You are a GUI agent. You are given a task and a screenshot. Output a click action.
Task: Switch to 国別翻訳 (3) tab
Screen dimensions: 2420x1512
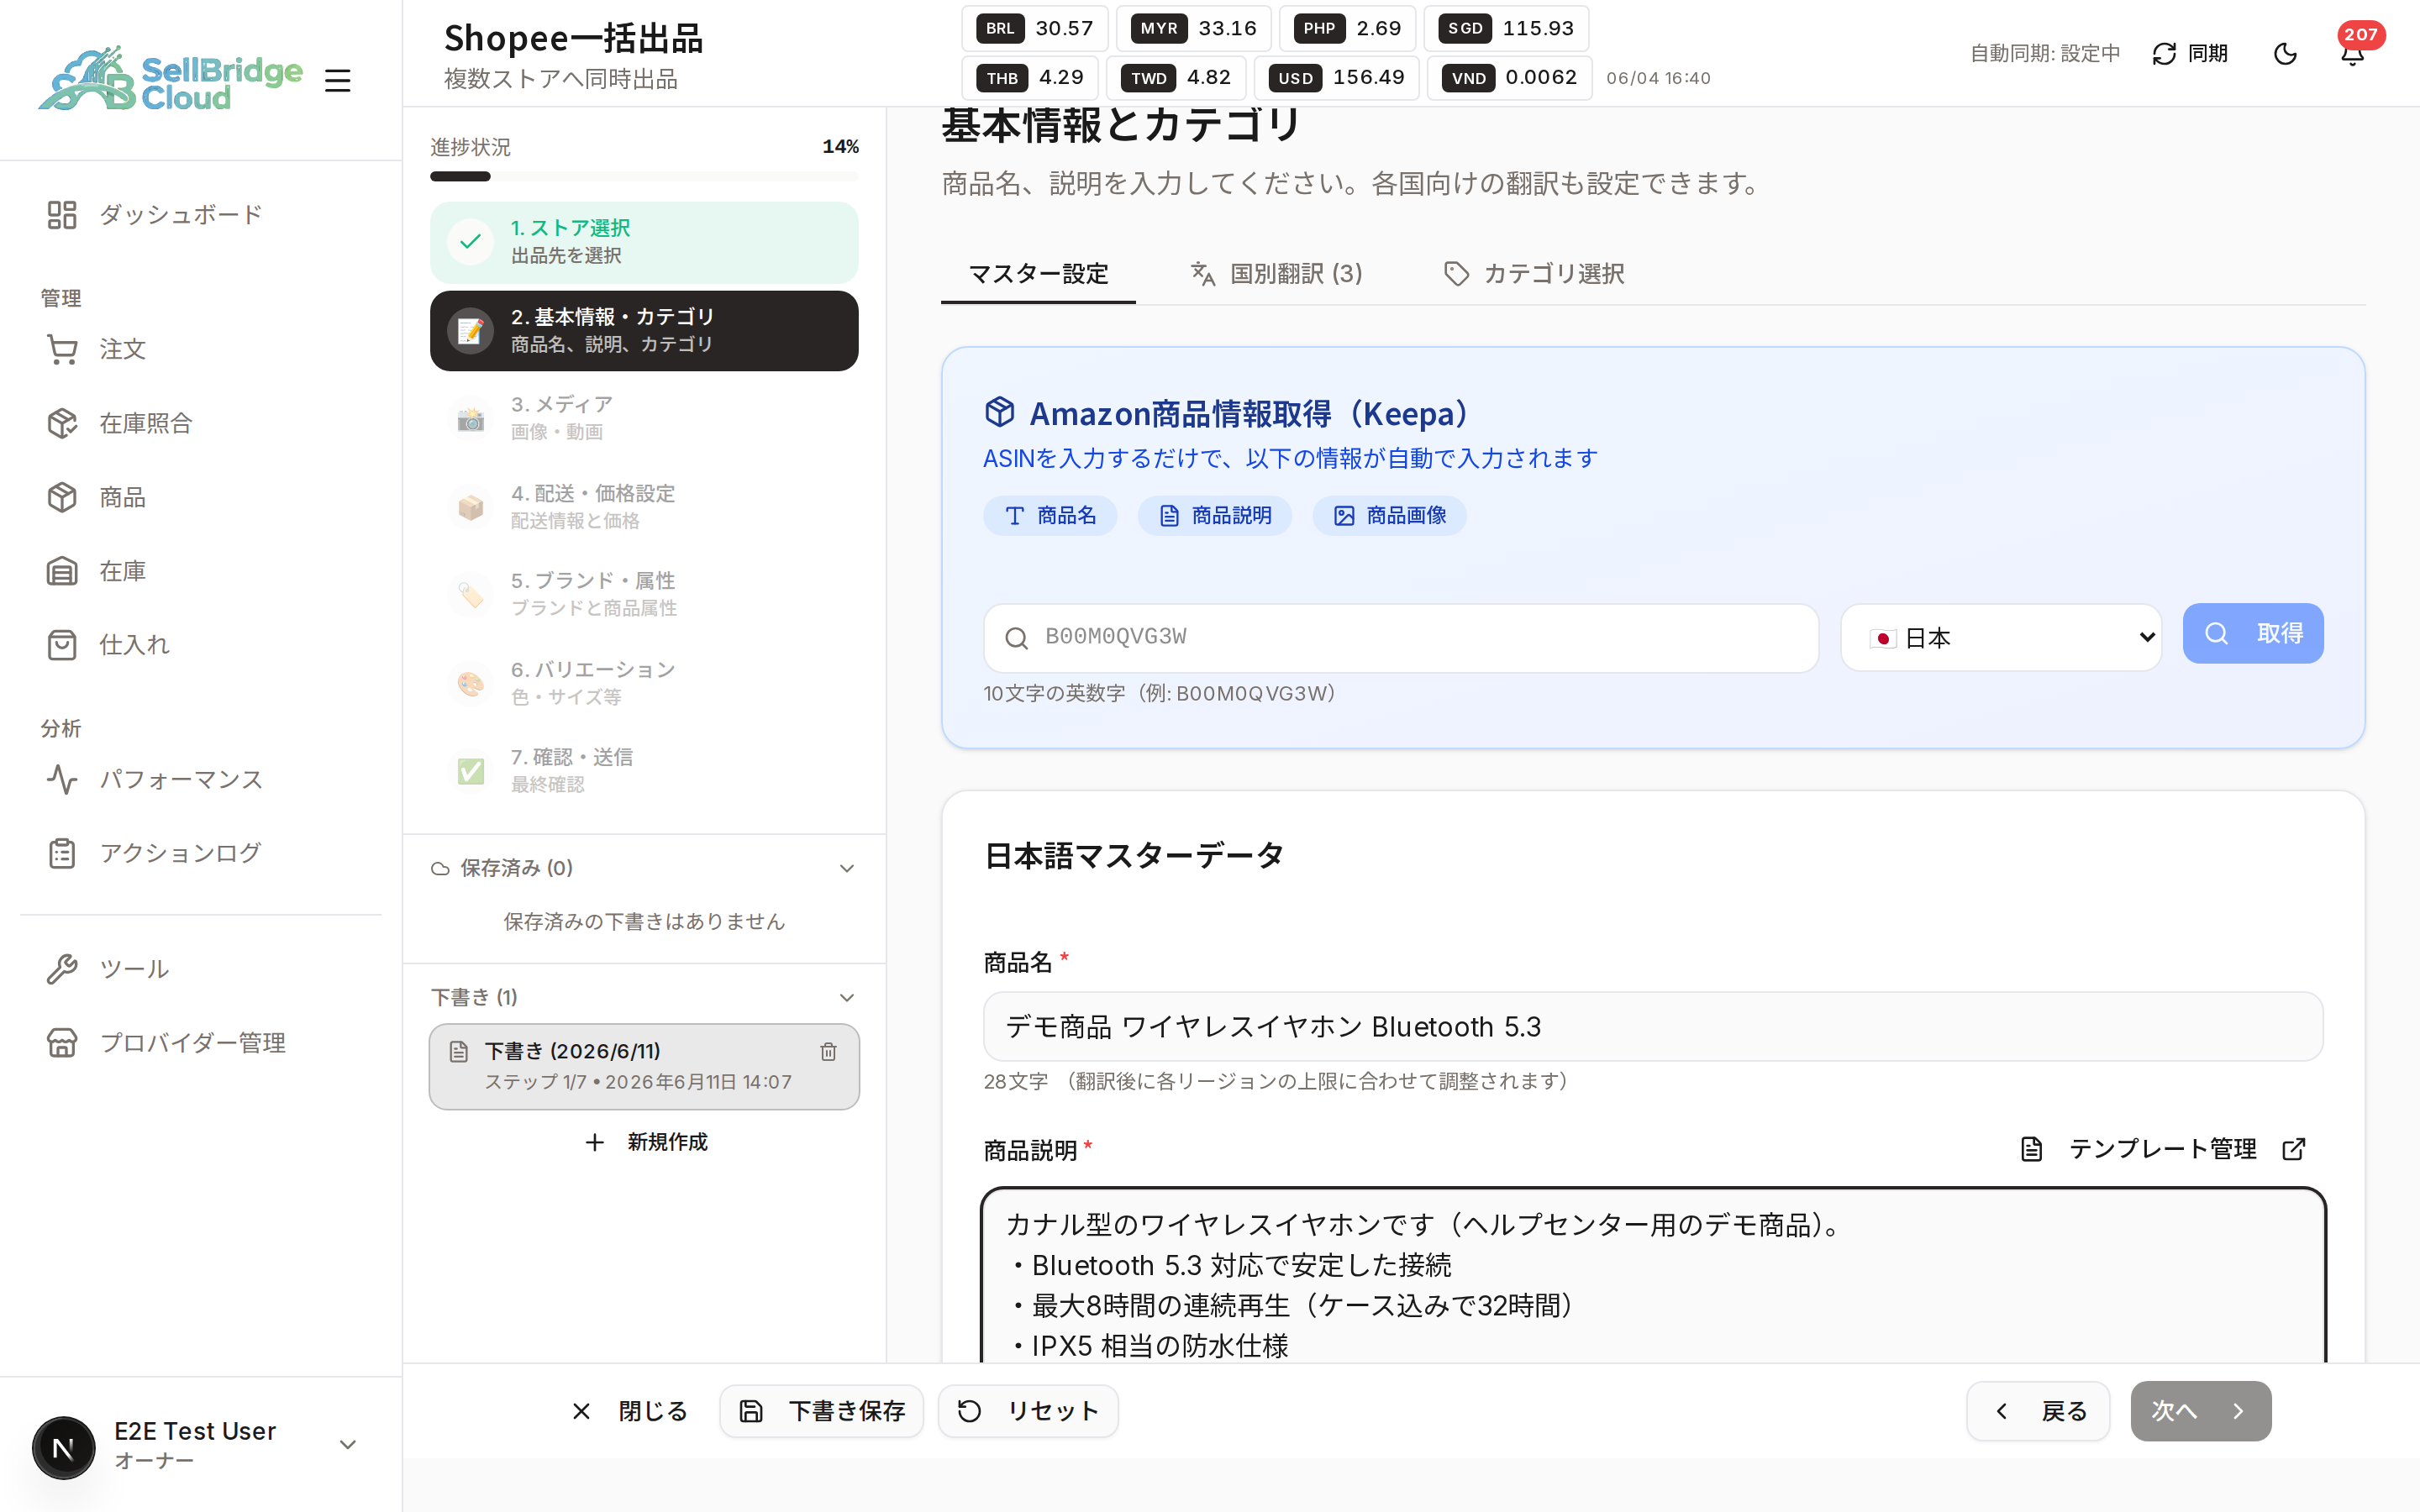tap(1276, 274)
